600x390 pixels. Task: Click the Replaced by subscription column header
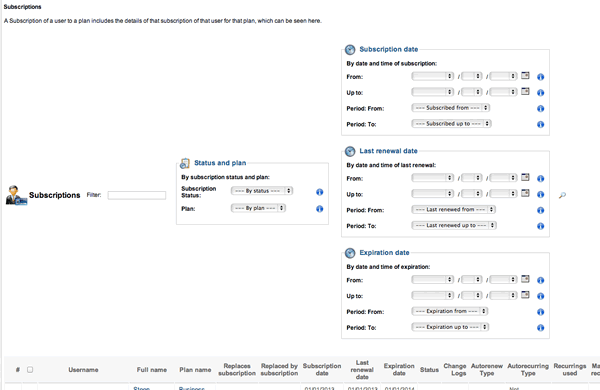(279, 369)
